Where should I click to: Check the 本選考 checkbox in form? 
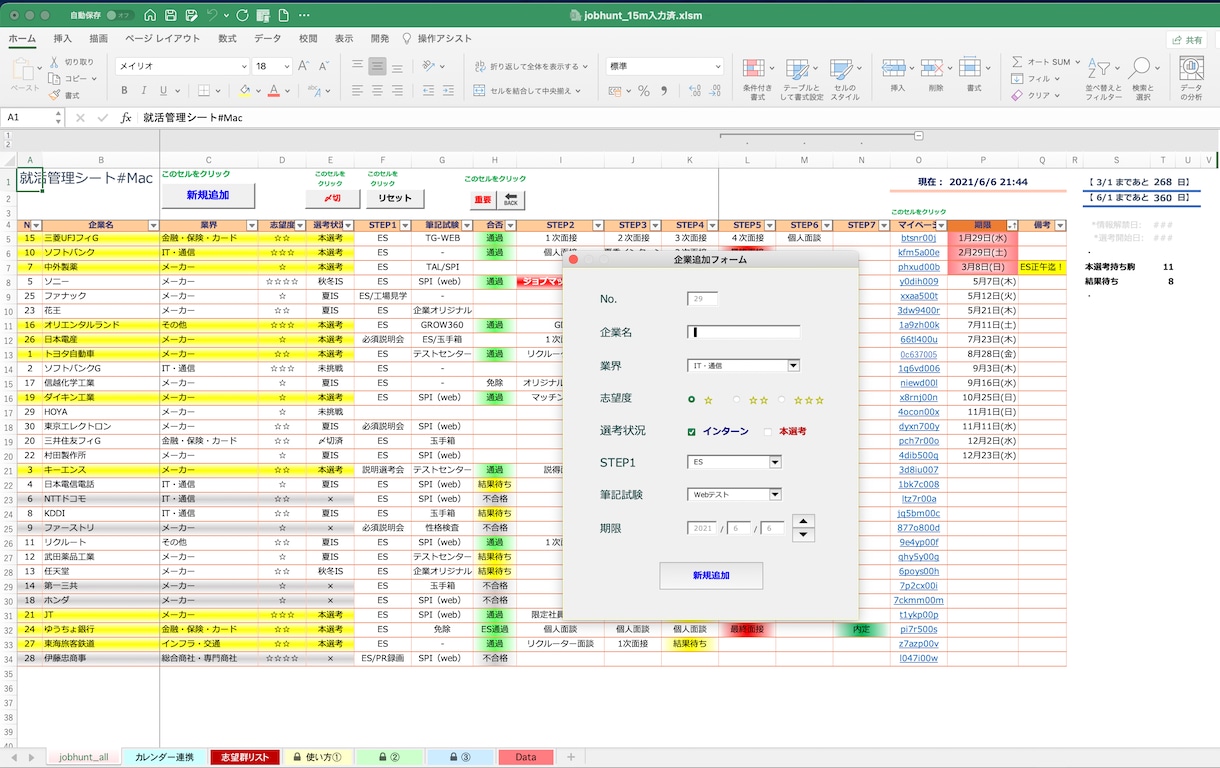(768, 432)
